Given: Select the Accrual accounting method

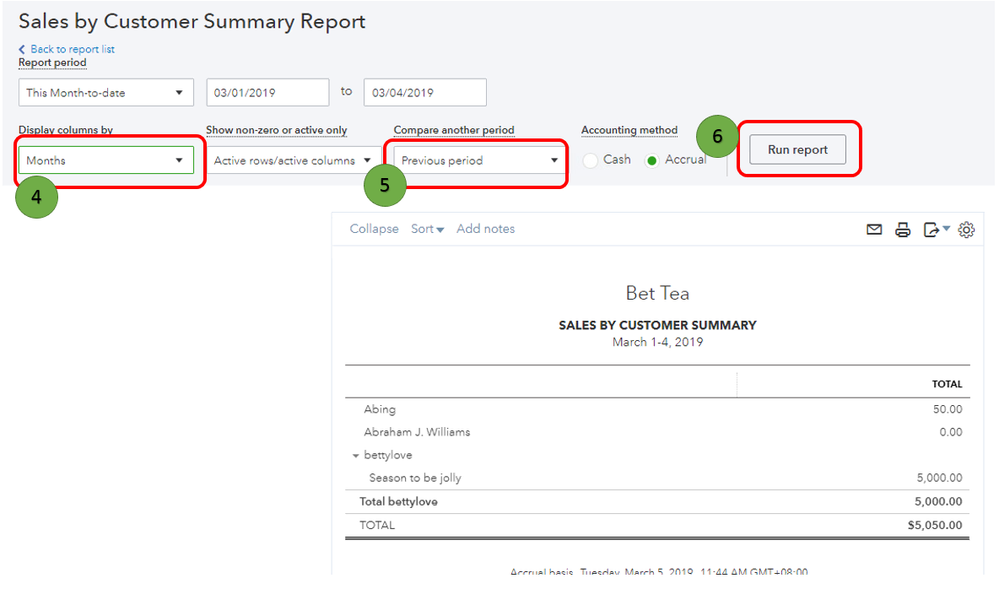Looking at the screenshot, I should pos(652,161).
